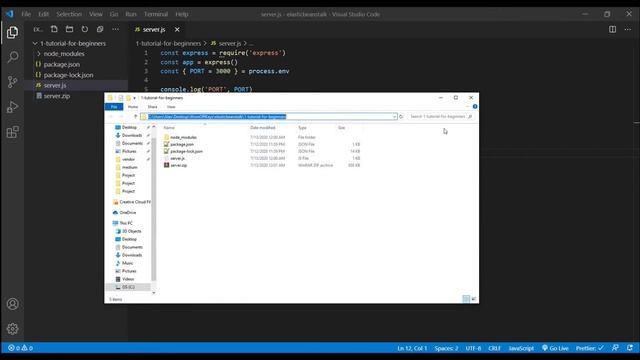Open the Selection menu
The image size is (640, 360).
point(69,14)
